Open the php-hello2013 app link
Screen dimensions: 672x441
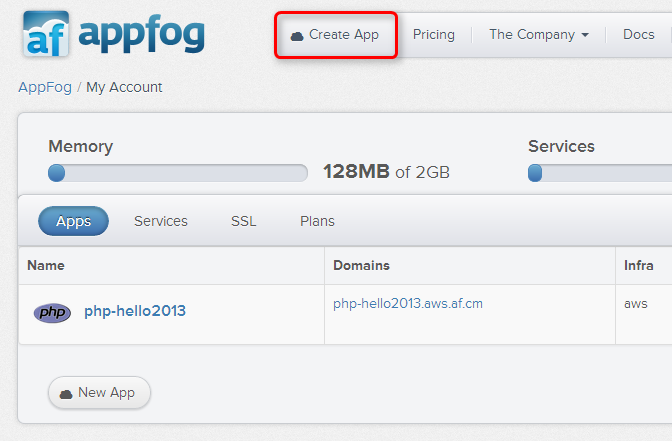[x=135, y=311]
